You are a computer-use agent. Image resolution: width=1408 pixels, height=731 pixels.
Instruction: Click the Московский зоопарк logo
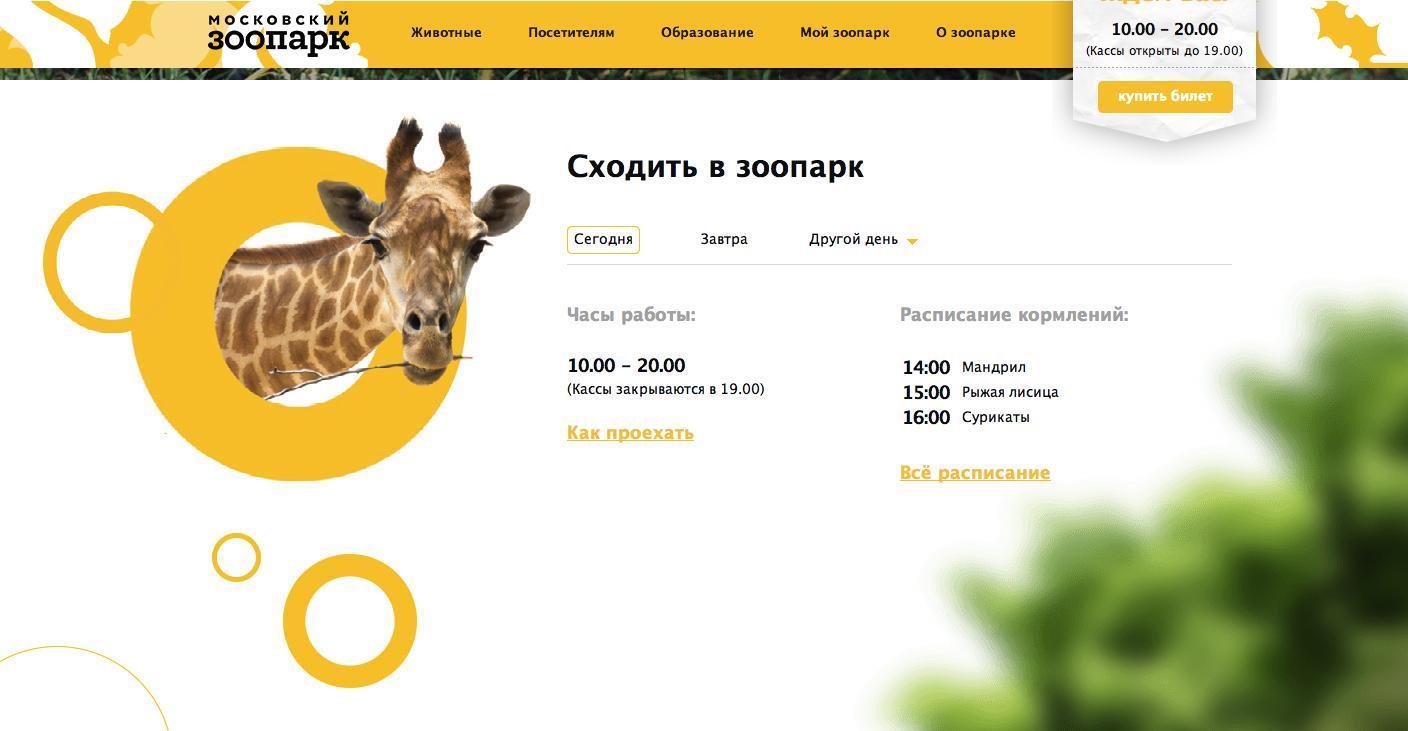(279, 33)
